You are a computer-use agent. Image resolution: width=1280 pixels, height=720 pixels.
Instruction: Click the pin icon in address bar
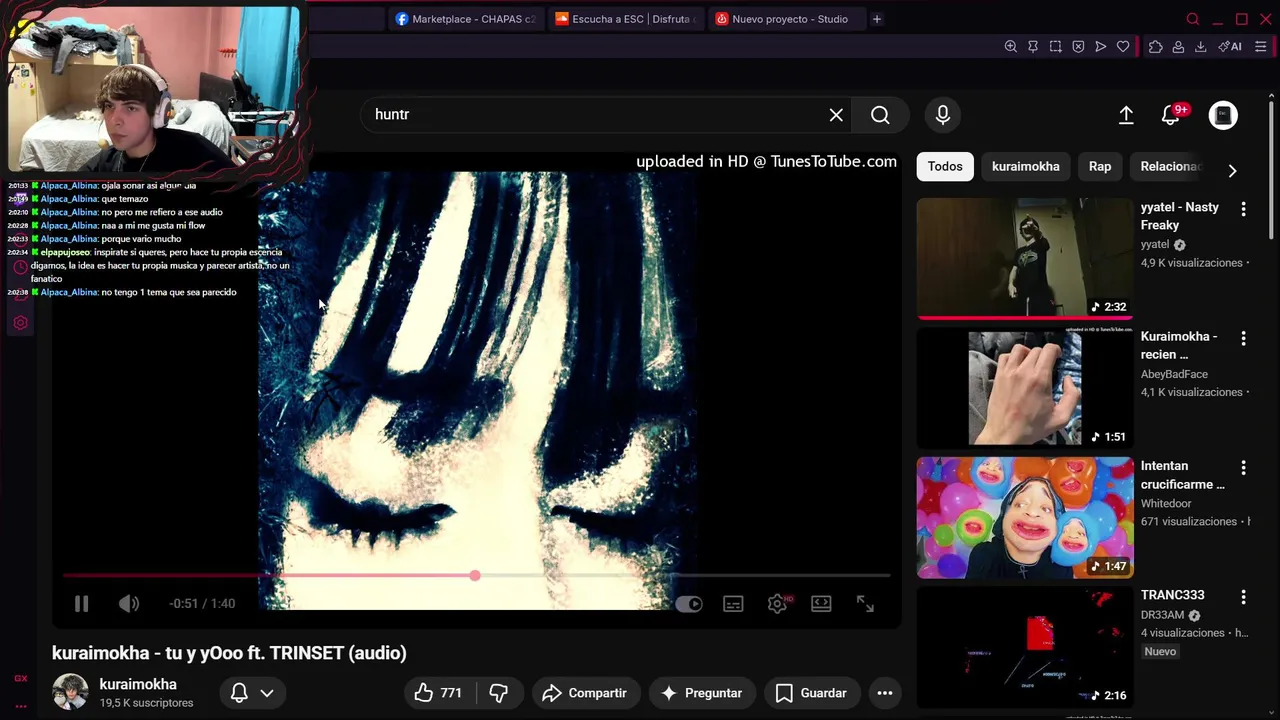click(x=1033, y=47)
